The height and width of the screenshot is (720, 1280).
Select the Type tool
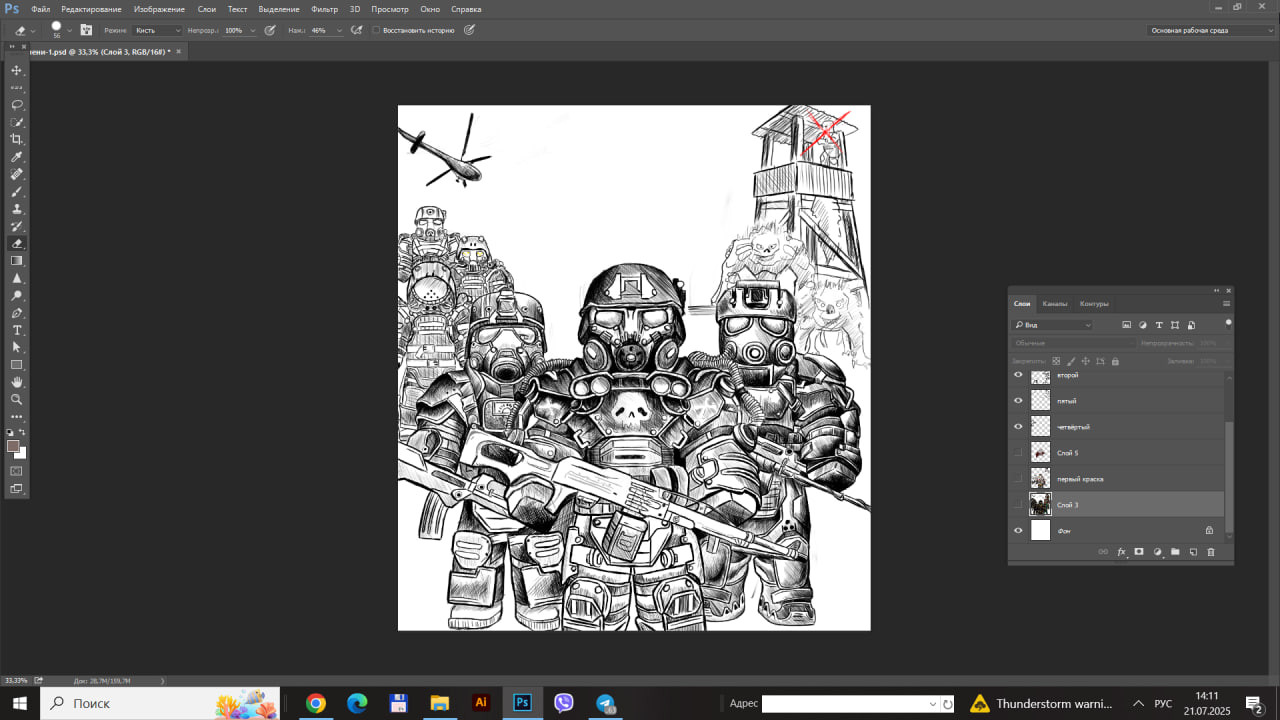[x=17, y=330]
